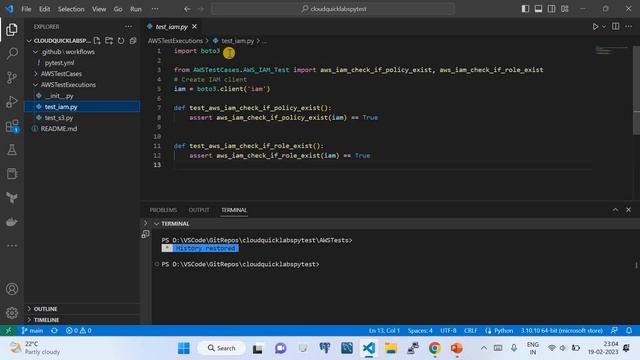This screenshot has height=360, width=640.
Task: Open the Go menu
Action: tap(118, 9)
